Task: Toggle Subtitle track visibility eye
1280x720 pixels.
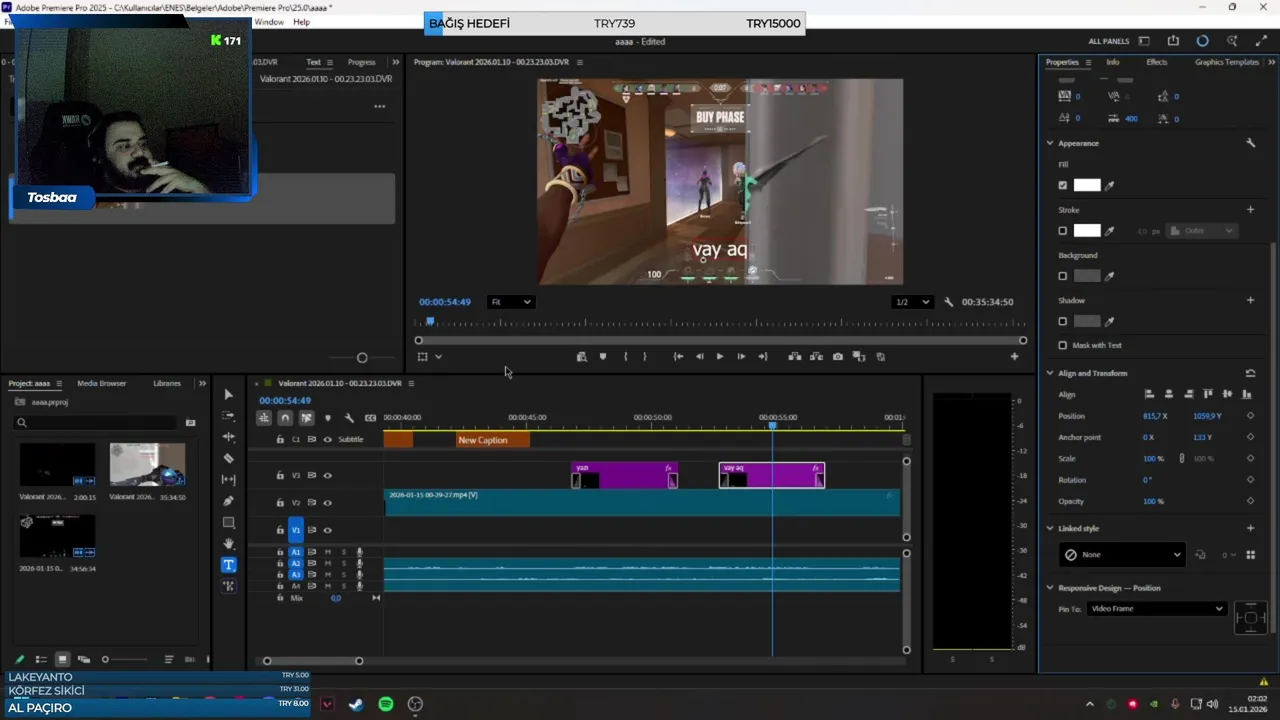Action: tap(327, 440)
